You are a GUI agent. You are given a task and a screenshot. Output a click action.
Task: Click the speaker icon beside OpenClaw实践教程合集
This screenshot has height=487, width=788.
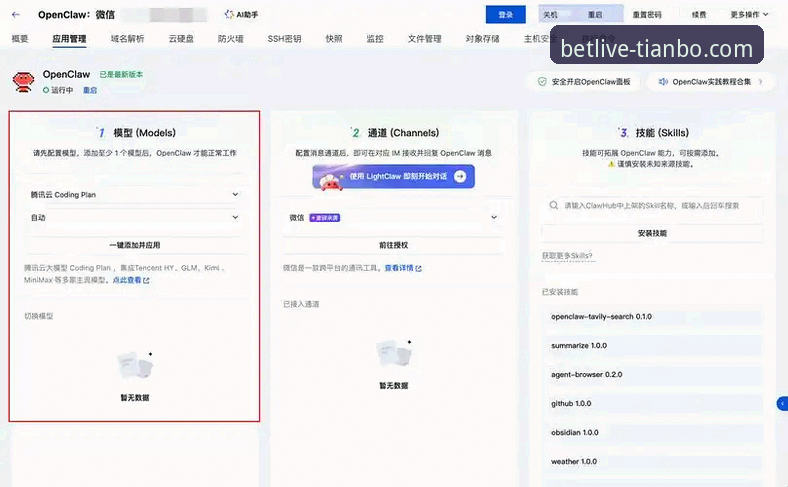(663, 81)
